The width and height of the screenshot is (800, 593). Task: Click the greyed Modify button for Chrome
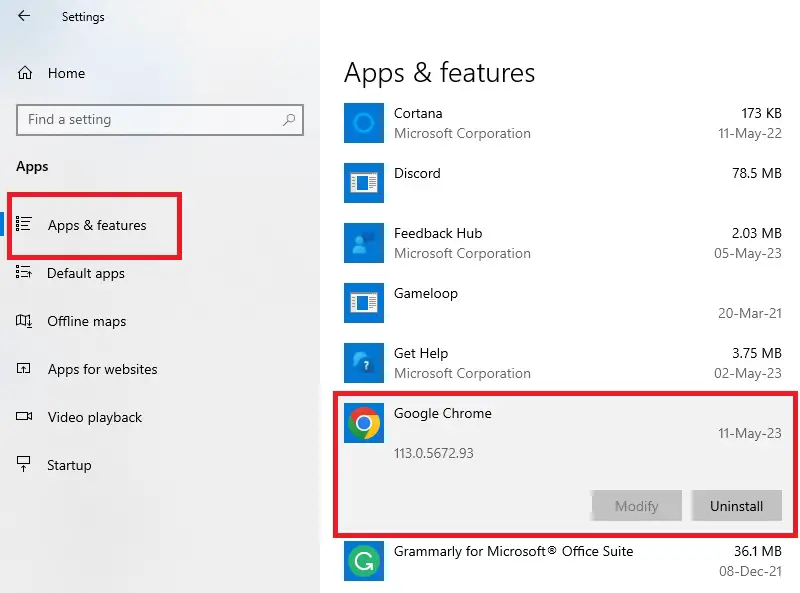636,506
